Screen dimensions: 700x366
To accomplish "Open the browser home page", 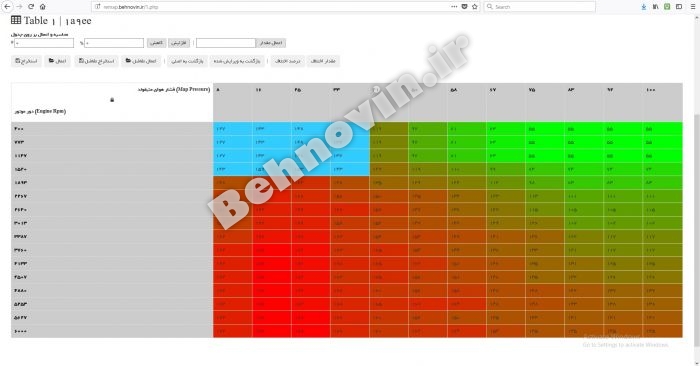I will 42,7.
